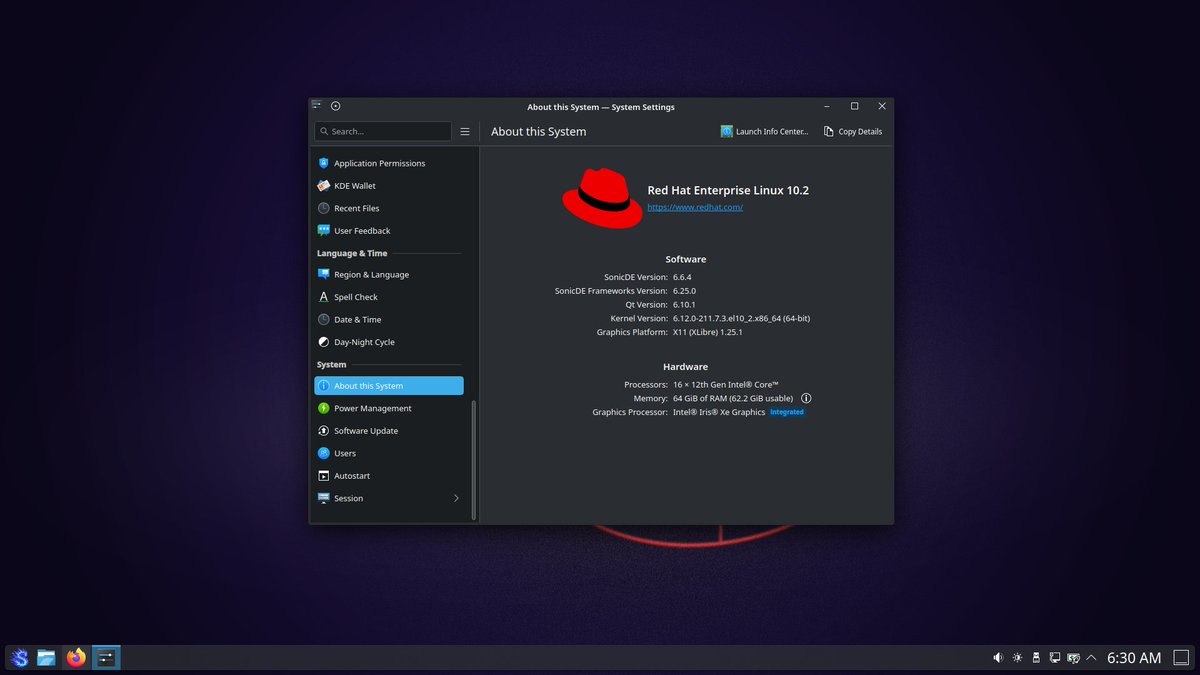The image size is (1200, 675).
Task: Open Autostart settings
Action: pyautogui.click(x=388, y=476)
